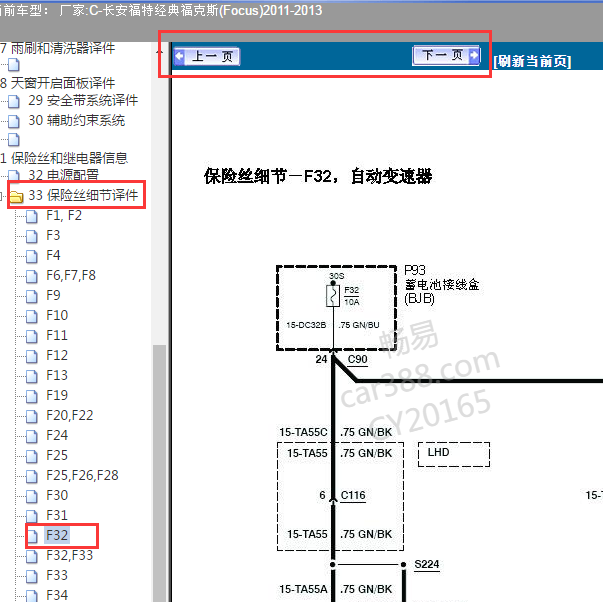
Task: Select the 33 保险丝细节译件 tree node
Action: 83,195
